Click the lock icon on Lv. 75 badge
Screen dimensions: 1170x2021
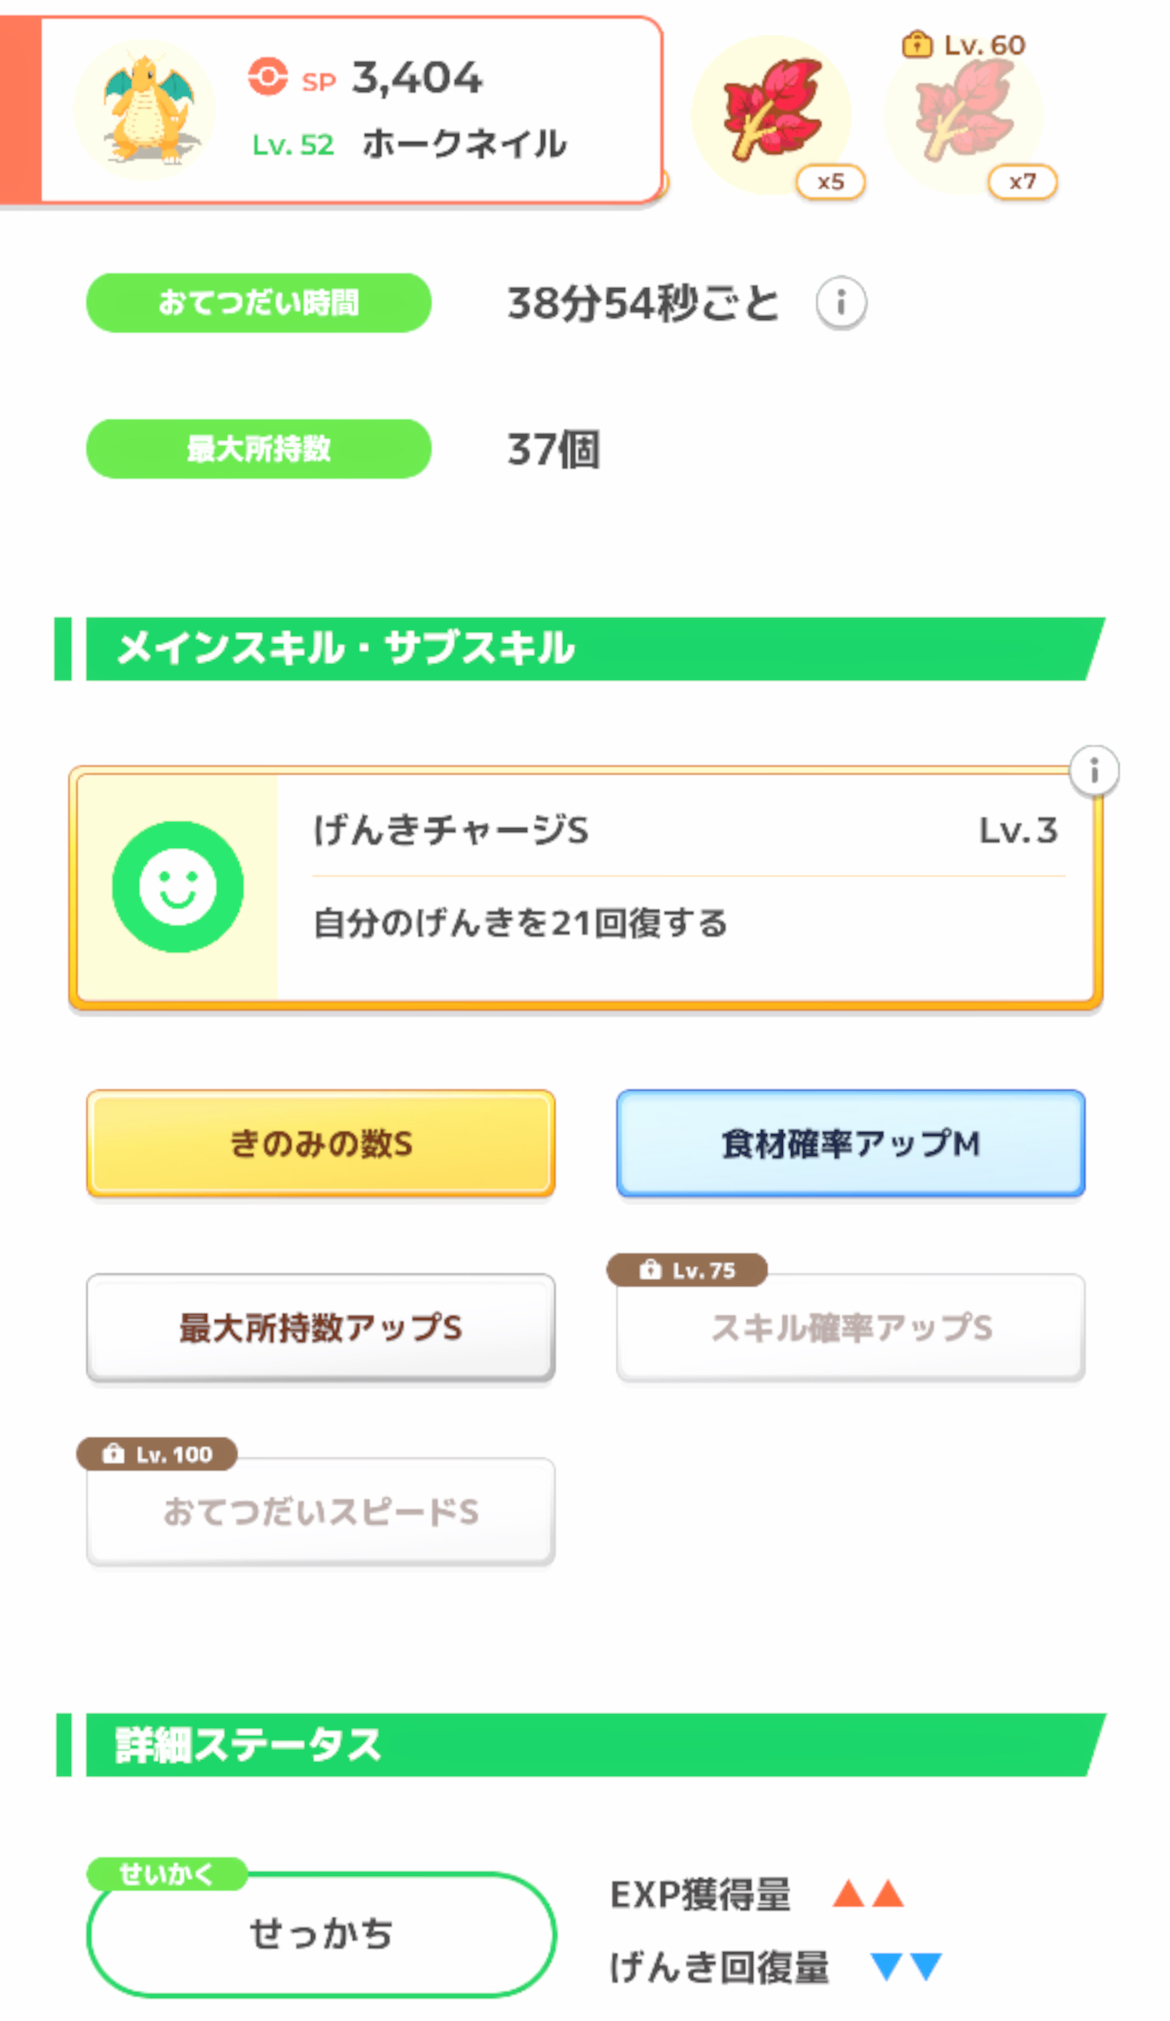[x=651, y=1270]
